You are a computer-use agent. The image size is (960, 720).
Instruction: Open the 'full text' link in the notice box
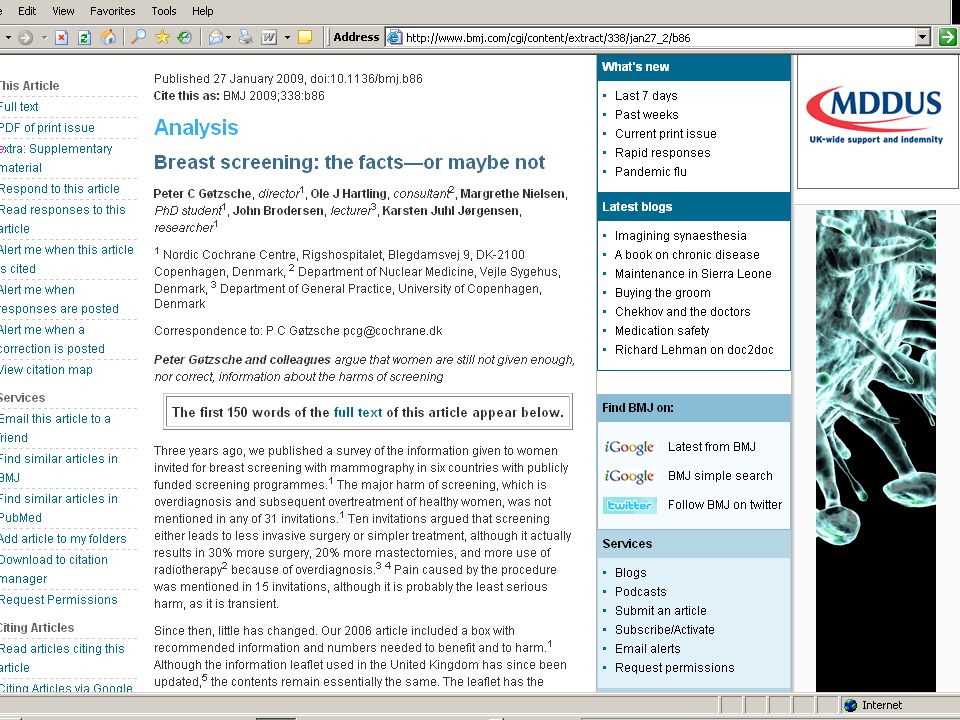pyautogui.click(x=358, y=412)
